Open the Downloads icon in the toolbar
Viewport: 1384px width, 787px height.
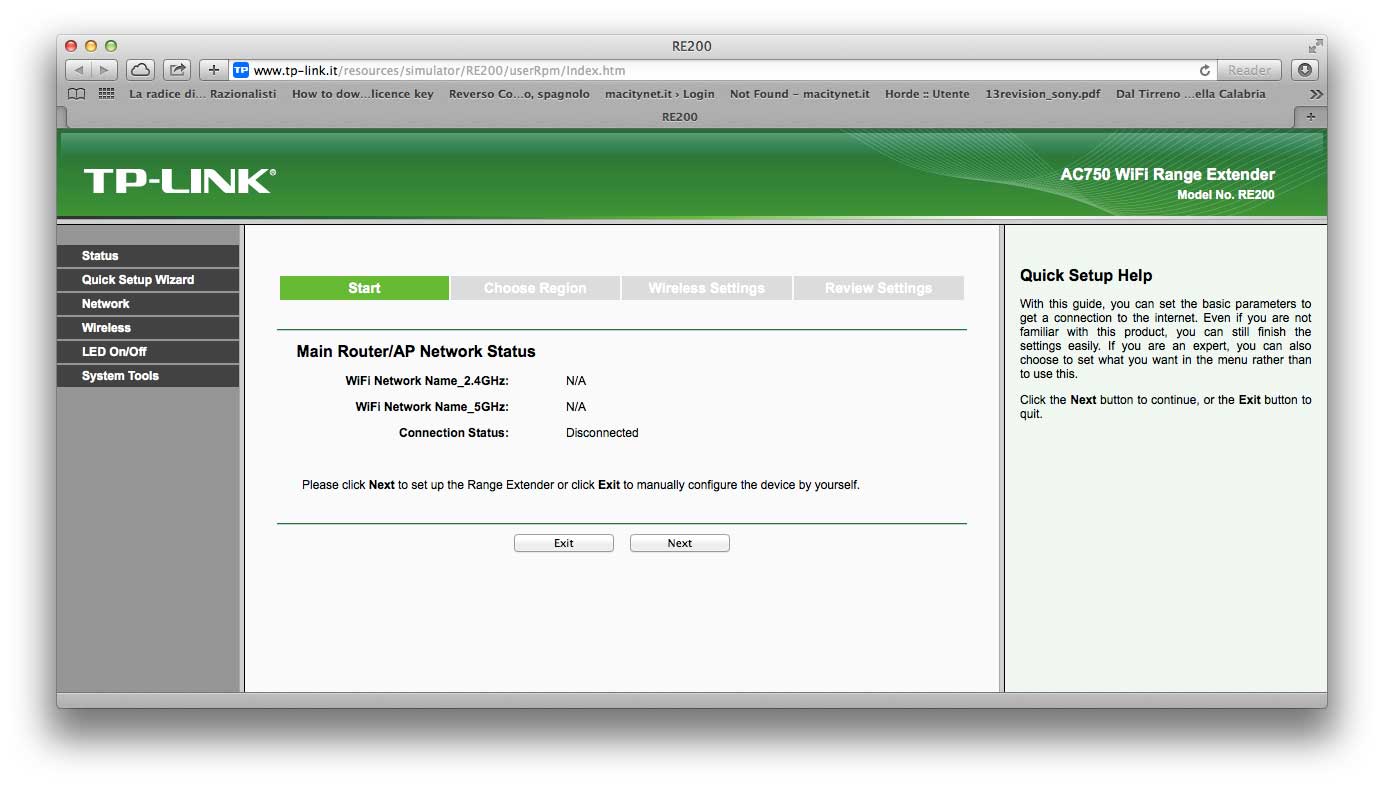click(x=1304, y=70)
